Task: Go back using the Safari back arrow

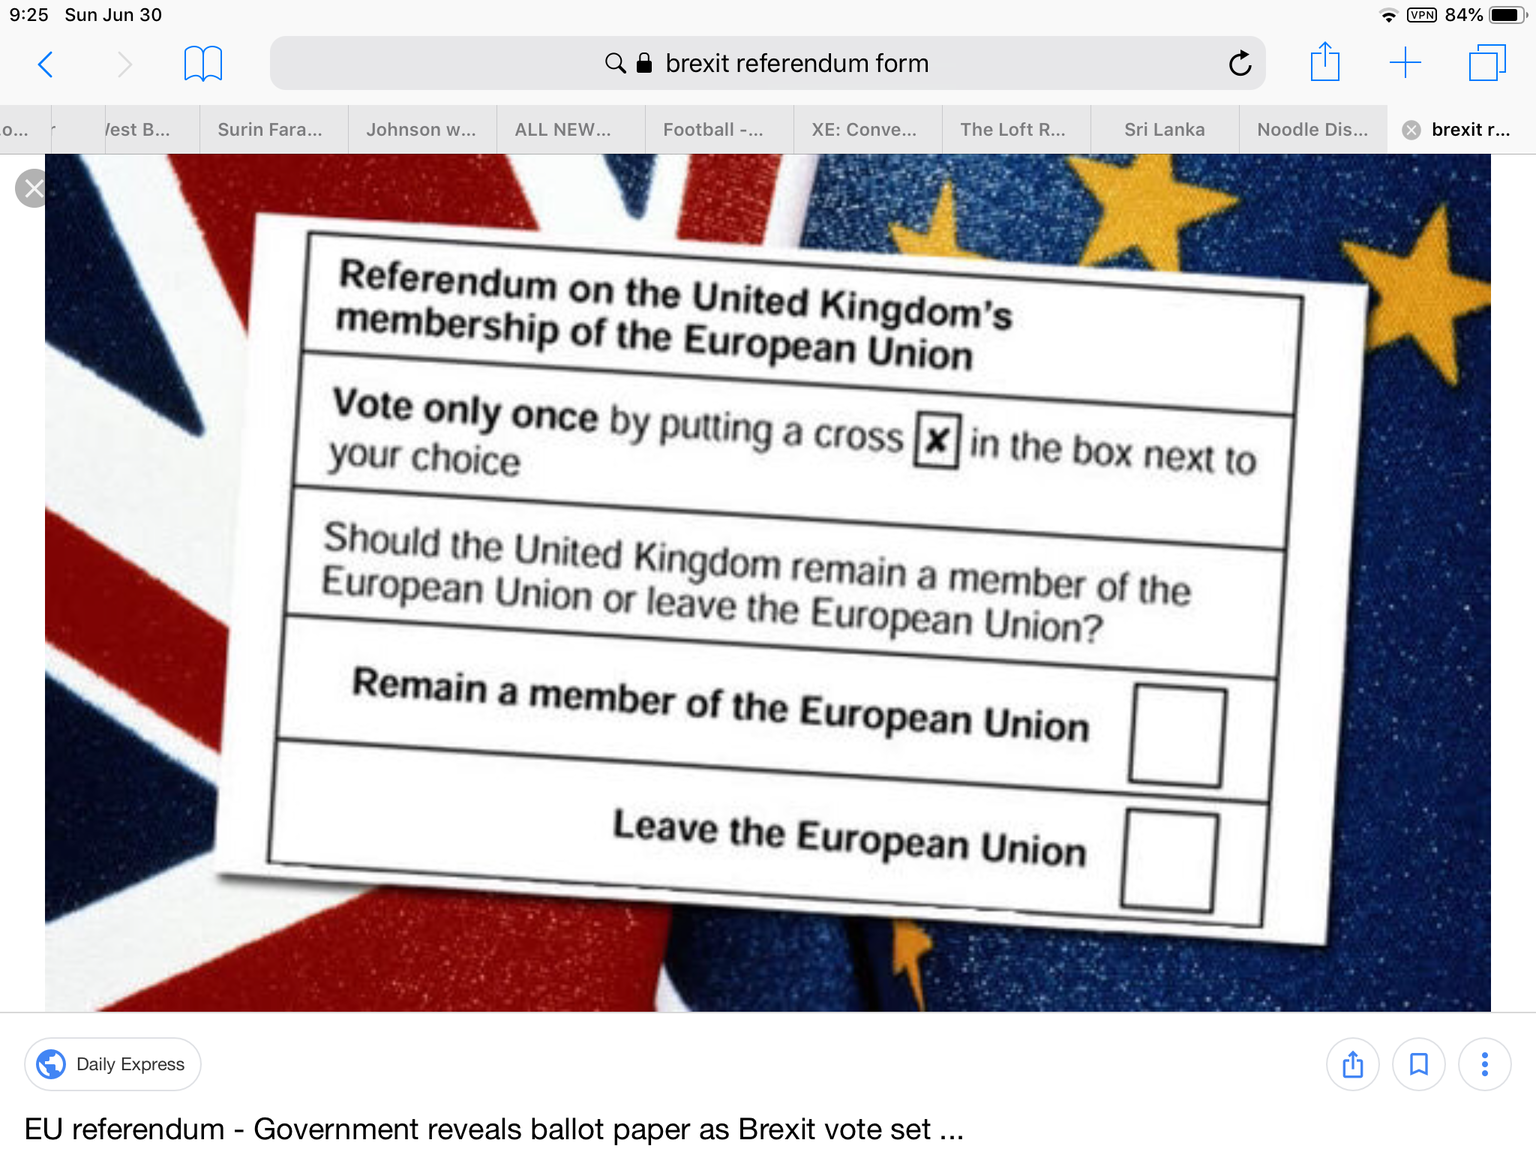Action: click(x=45, y=64)
